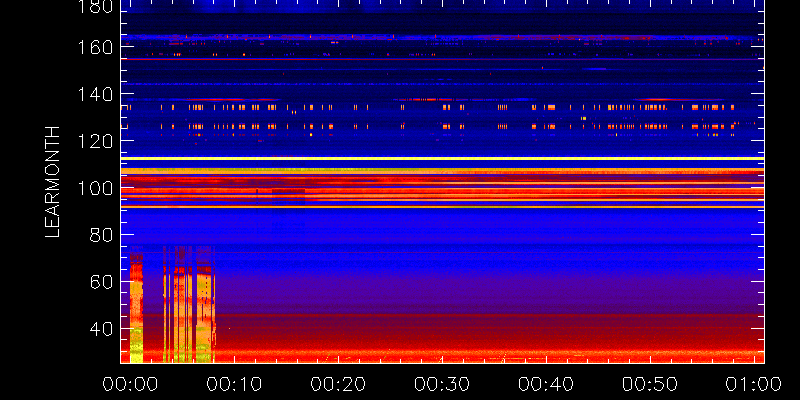Click the 00:10 time axis label
800x400 pixels.
coord(234,384)
